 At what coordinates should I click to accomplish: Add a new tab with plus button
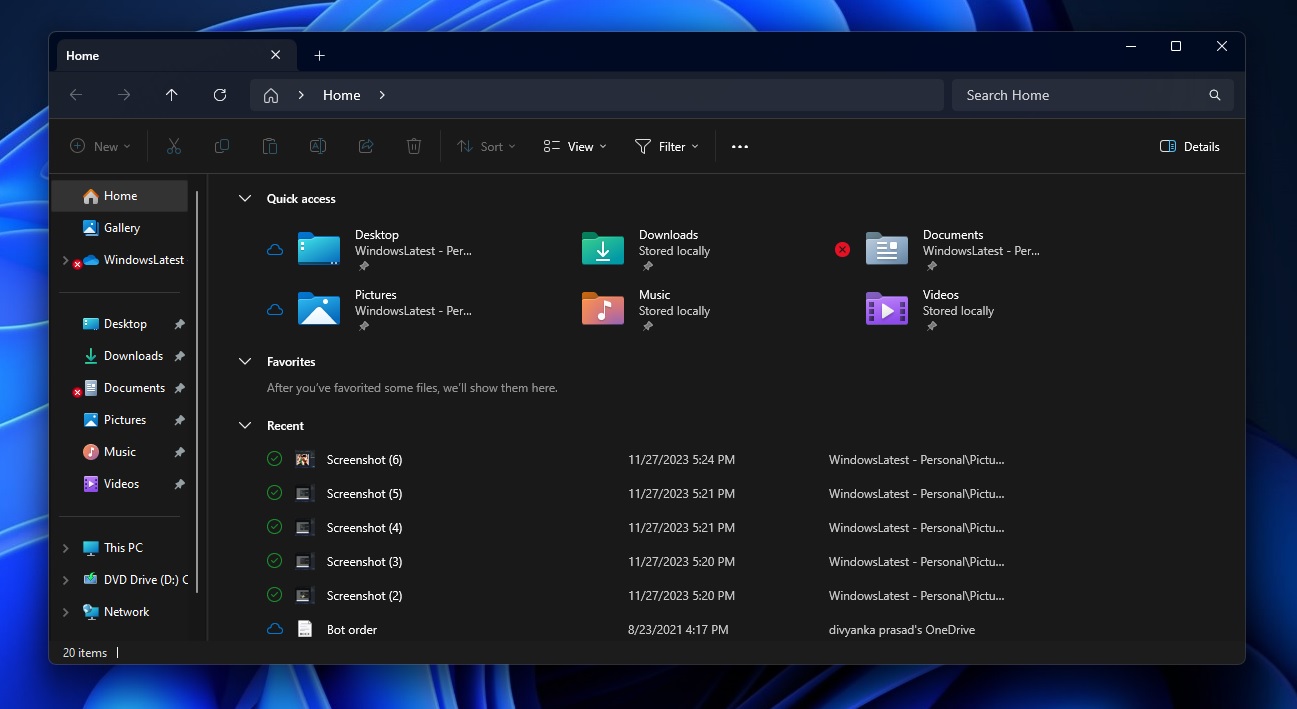(x=320, y=56)
